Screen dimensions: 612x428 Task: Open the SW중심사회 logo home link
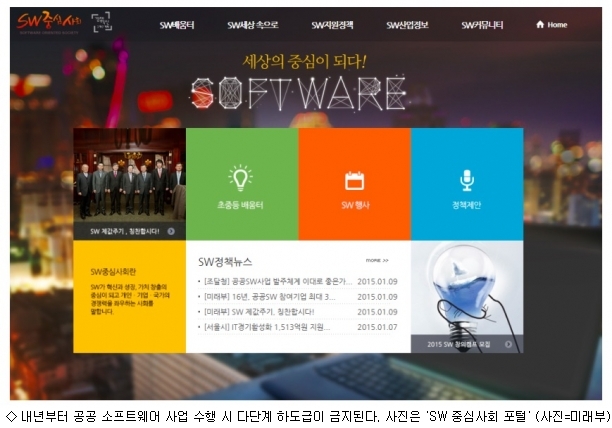tap(49, 22)
